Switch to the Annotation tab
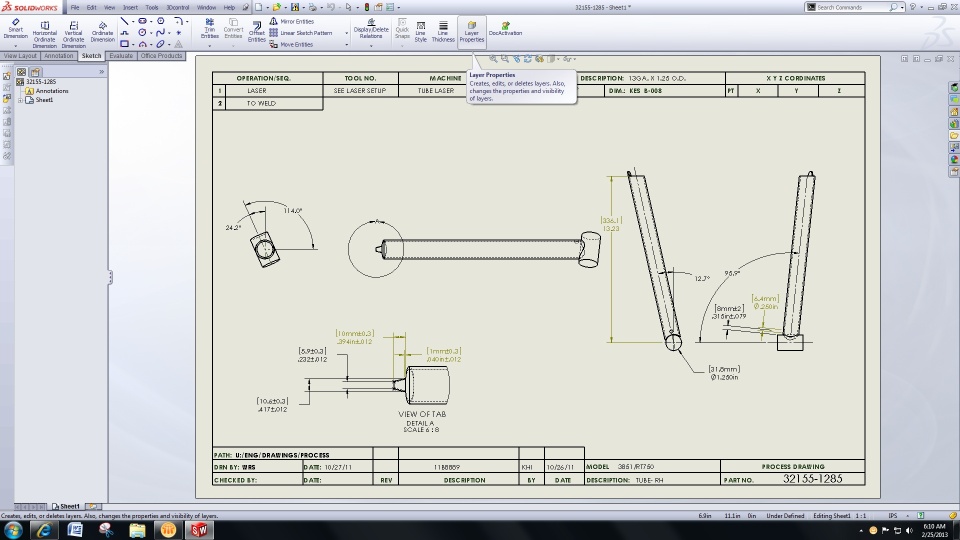This screenshot has width=960, height=540. (59, 56)
